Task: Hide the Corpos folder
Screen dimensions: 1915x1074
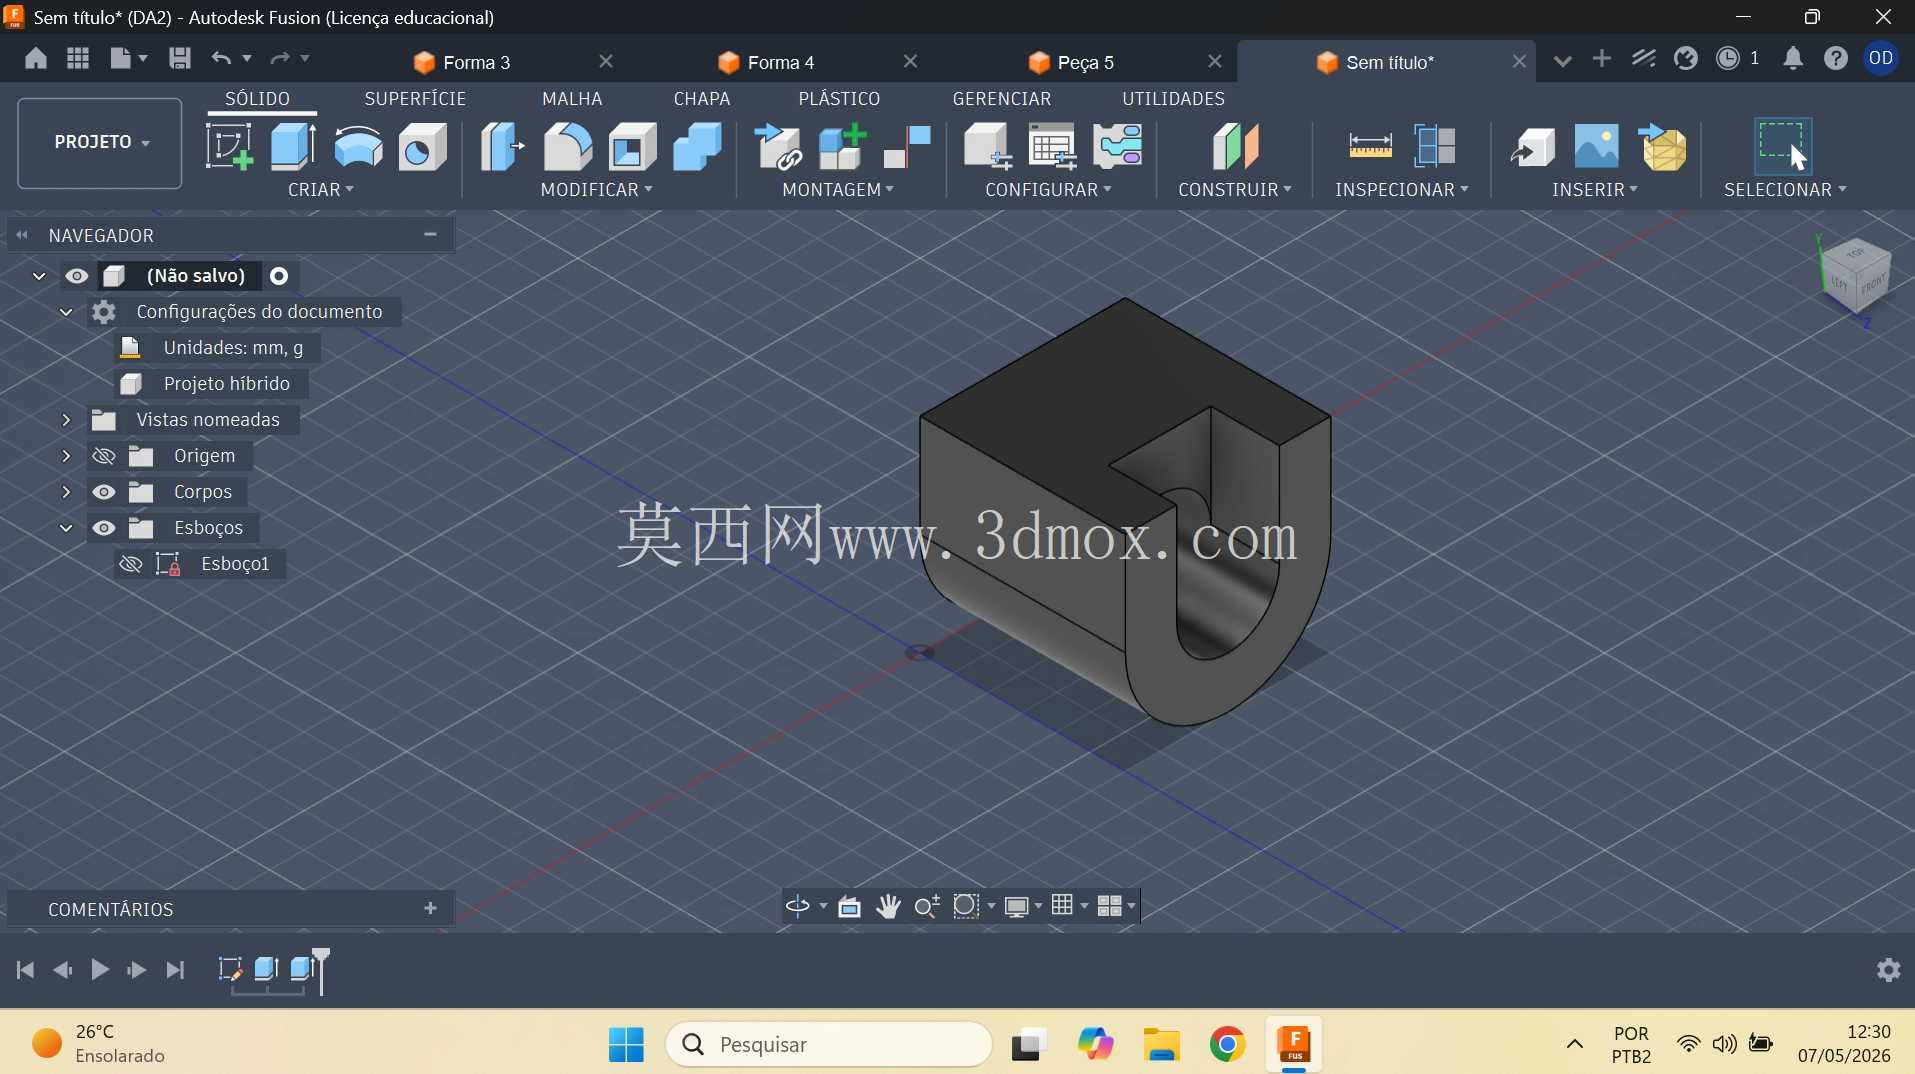Action: click(104, 492)
